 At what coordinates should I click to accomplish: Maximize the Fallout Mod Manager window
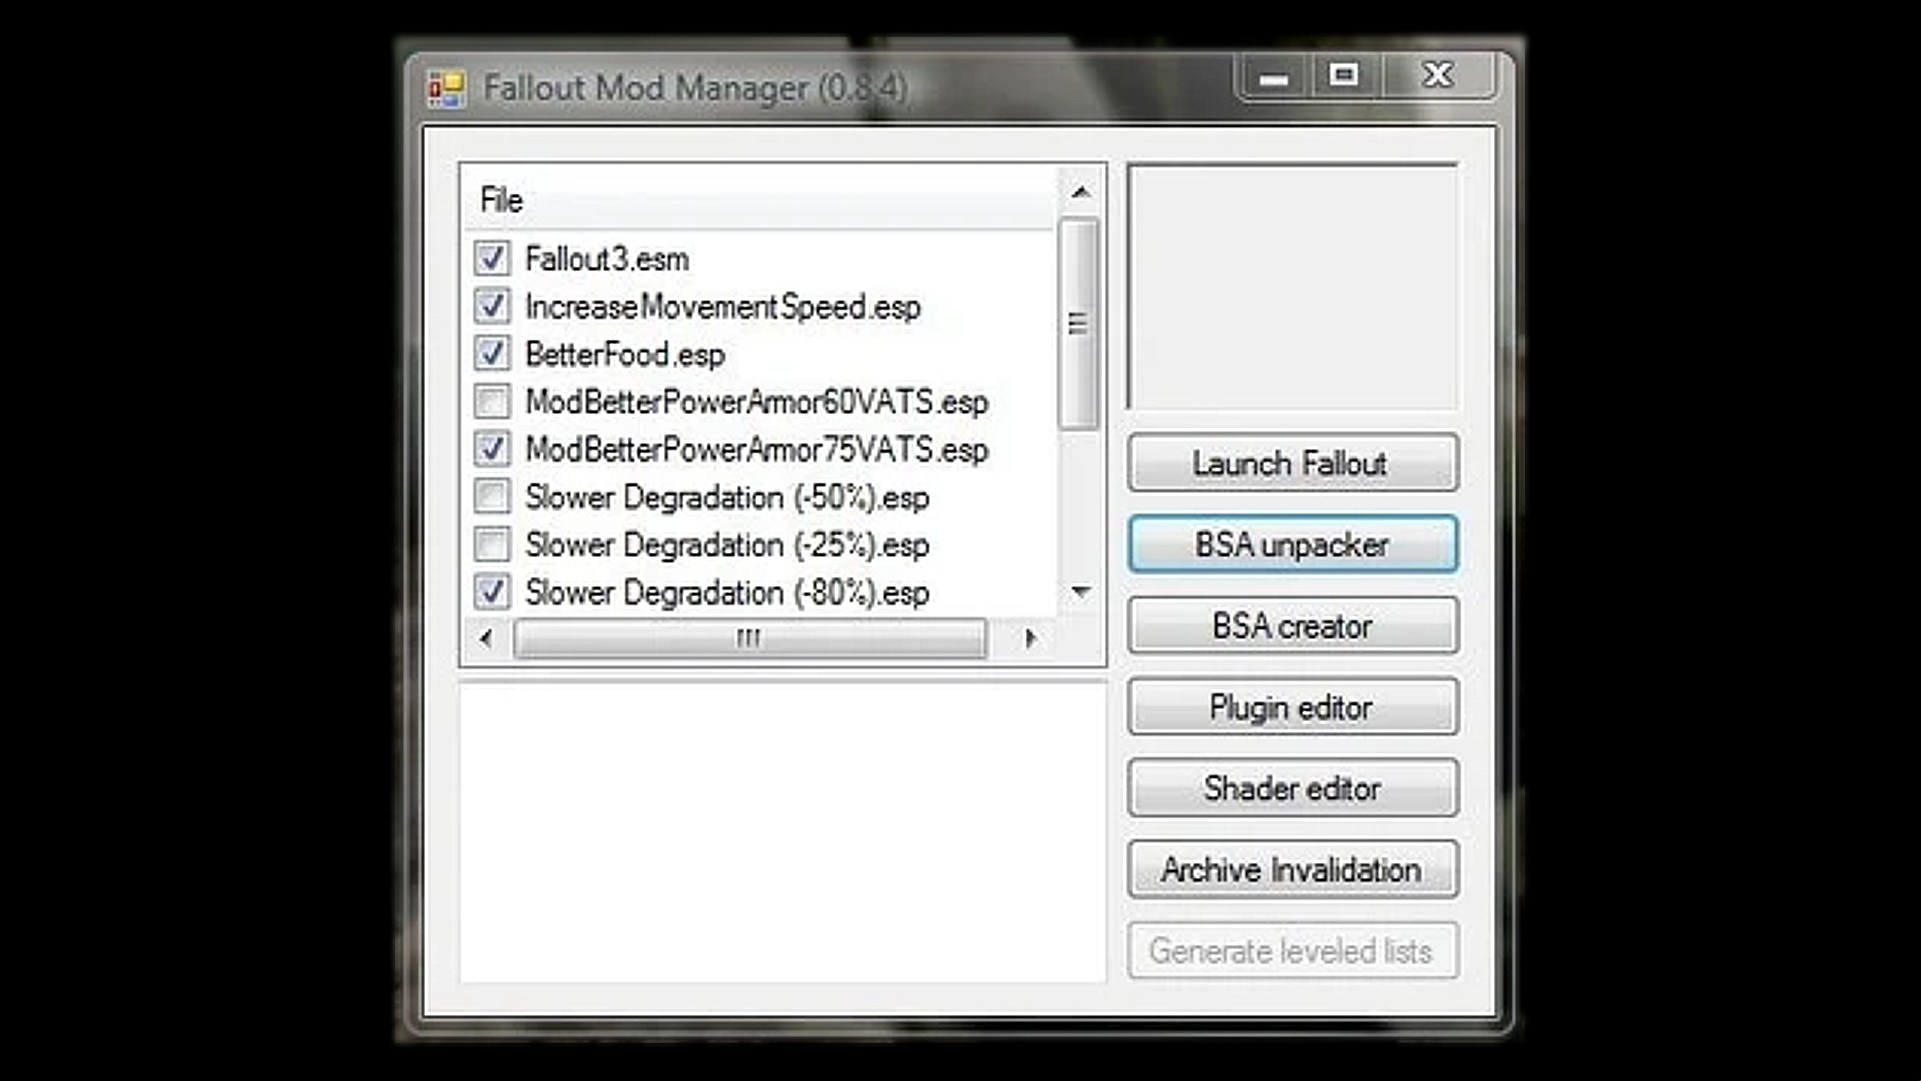click(1343, 75)
